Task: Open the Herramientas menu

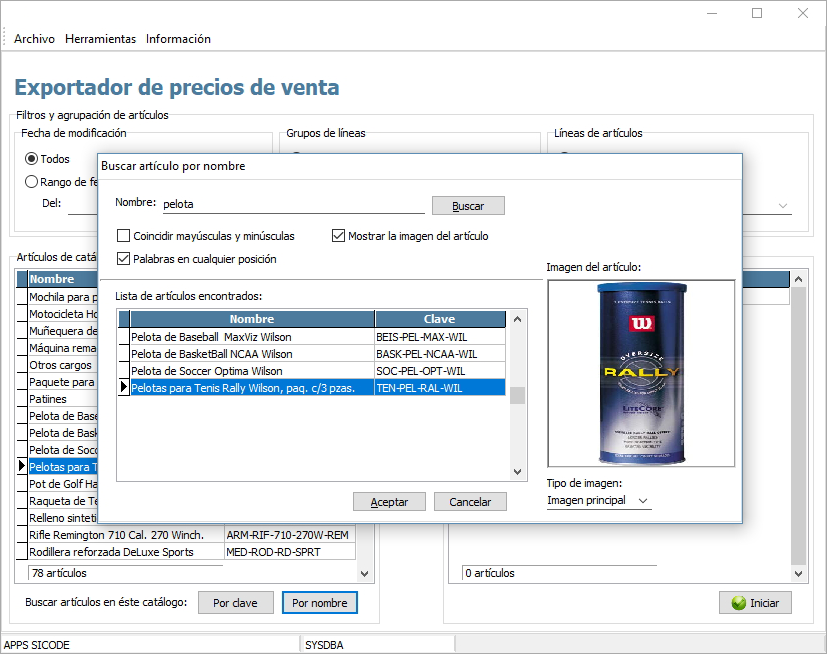Action: click(100, 39)
